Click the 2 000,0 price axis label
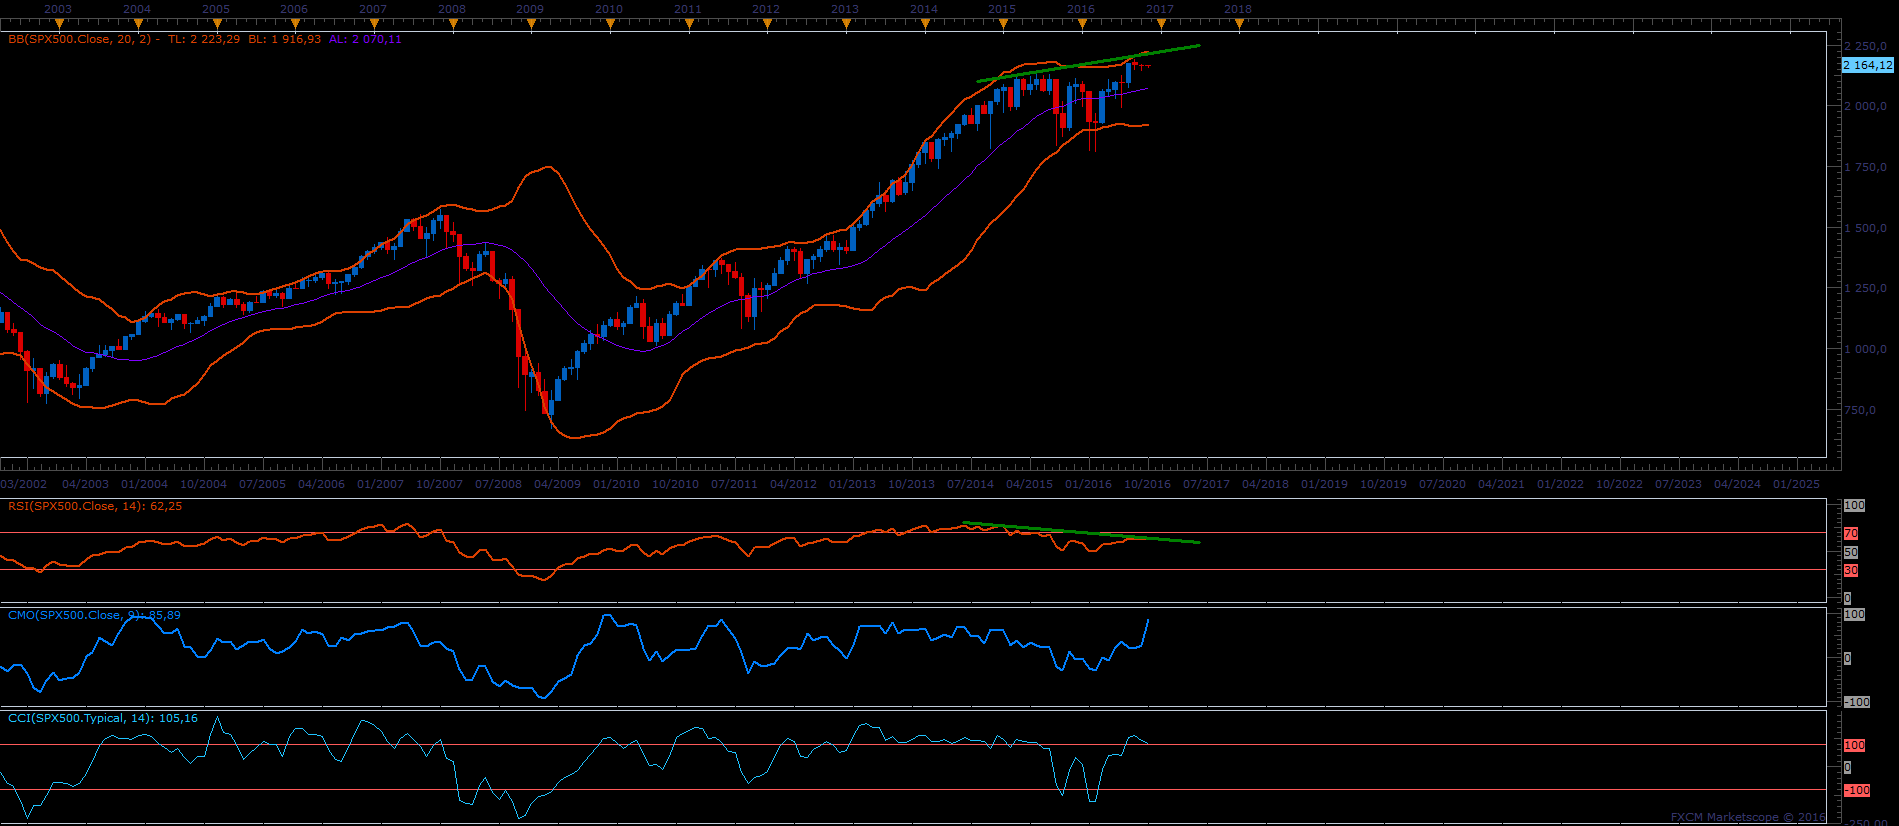Viewport: 1899px width, 826px height. [x=1867, y=106]
